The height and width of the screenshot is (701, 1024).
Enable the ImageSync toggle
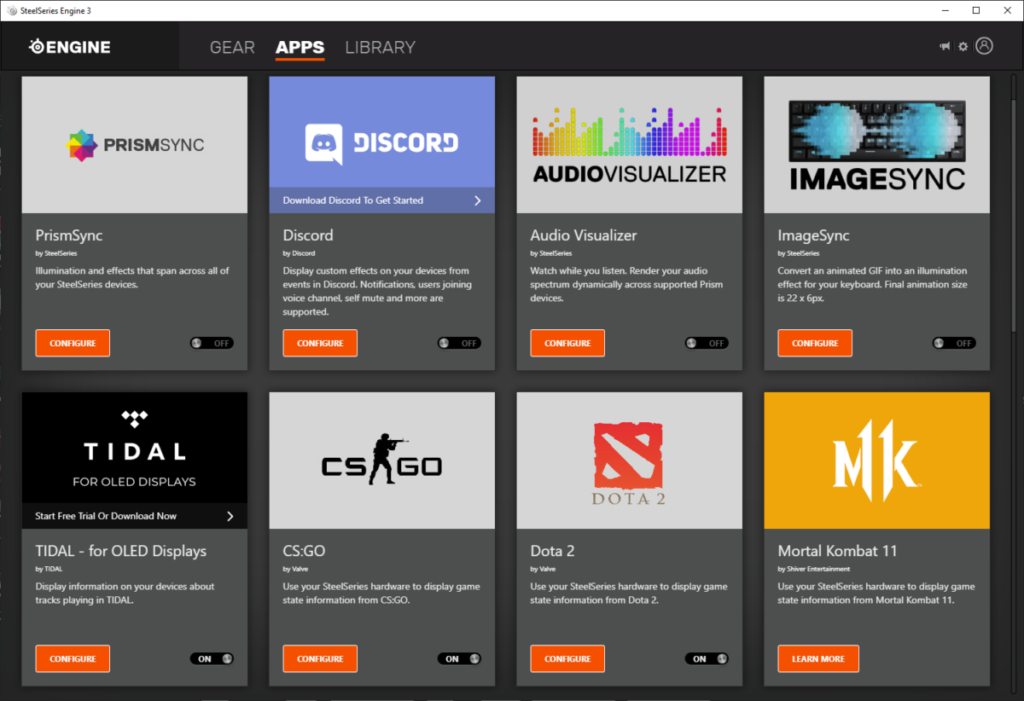tap(954, 343)
